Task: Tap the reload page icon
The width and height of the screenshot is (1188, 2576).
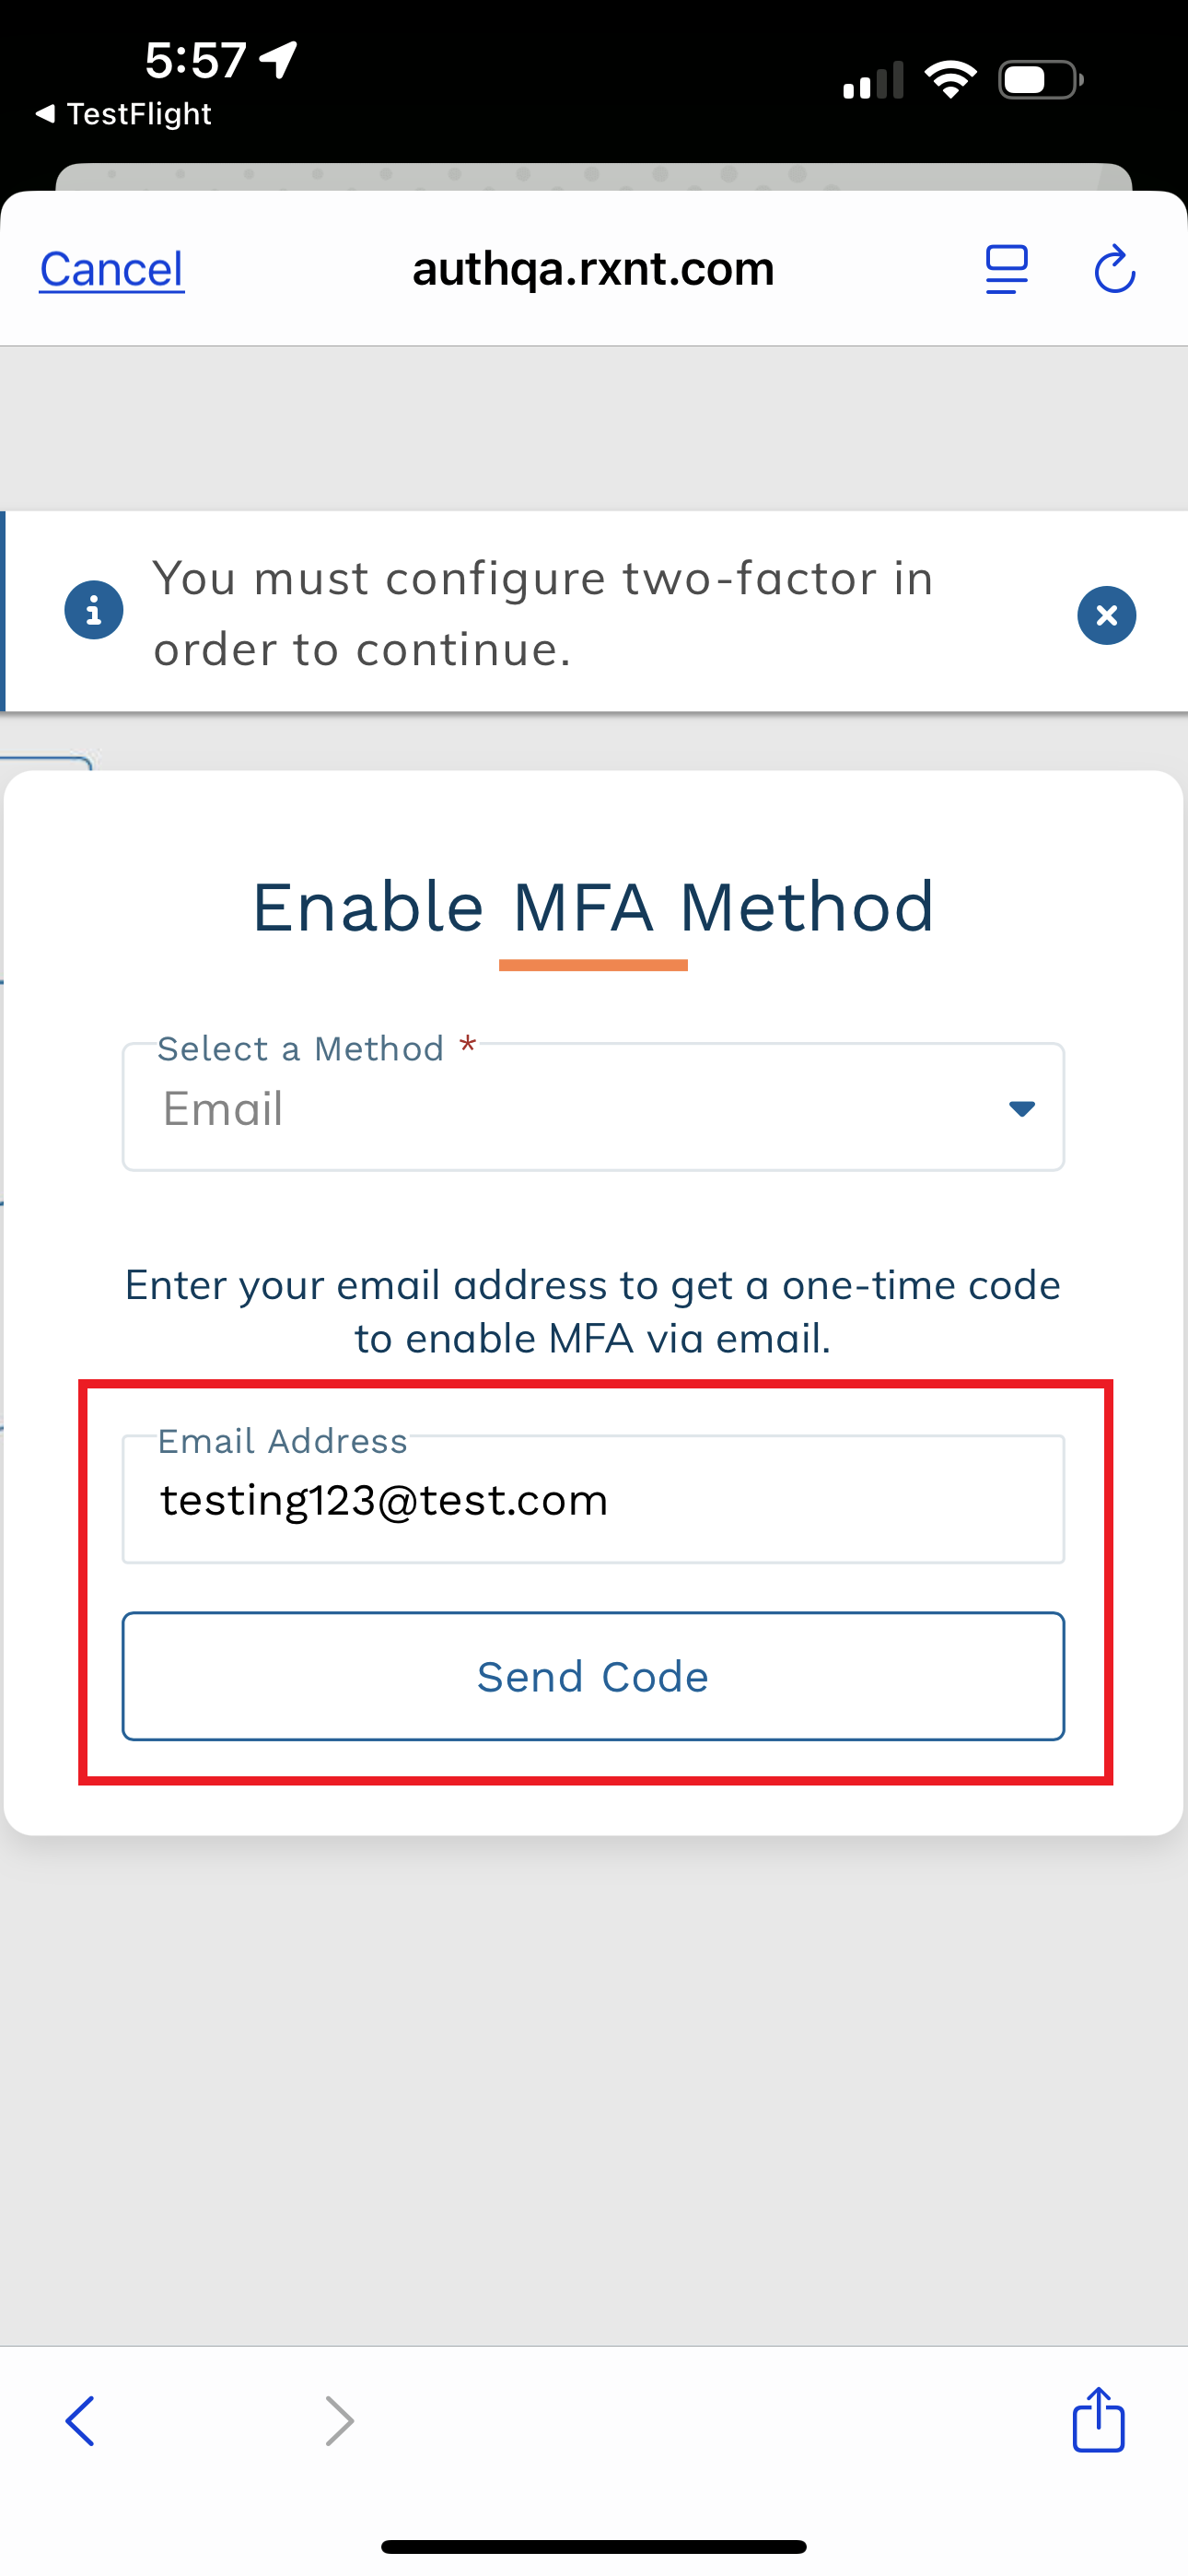Action: (x=1114, y=269)
